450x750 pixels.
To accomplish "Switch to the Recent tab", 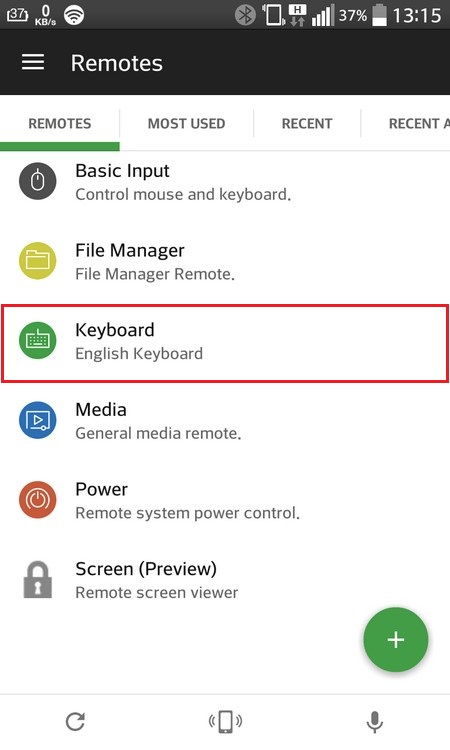I will pyautogui.click(x=307, y=123).
